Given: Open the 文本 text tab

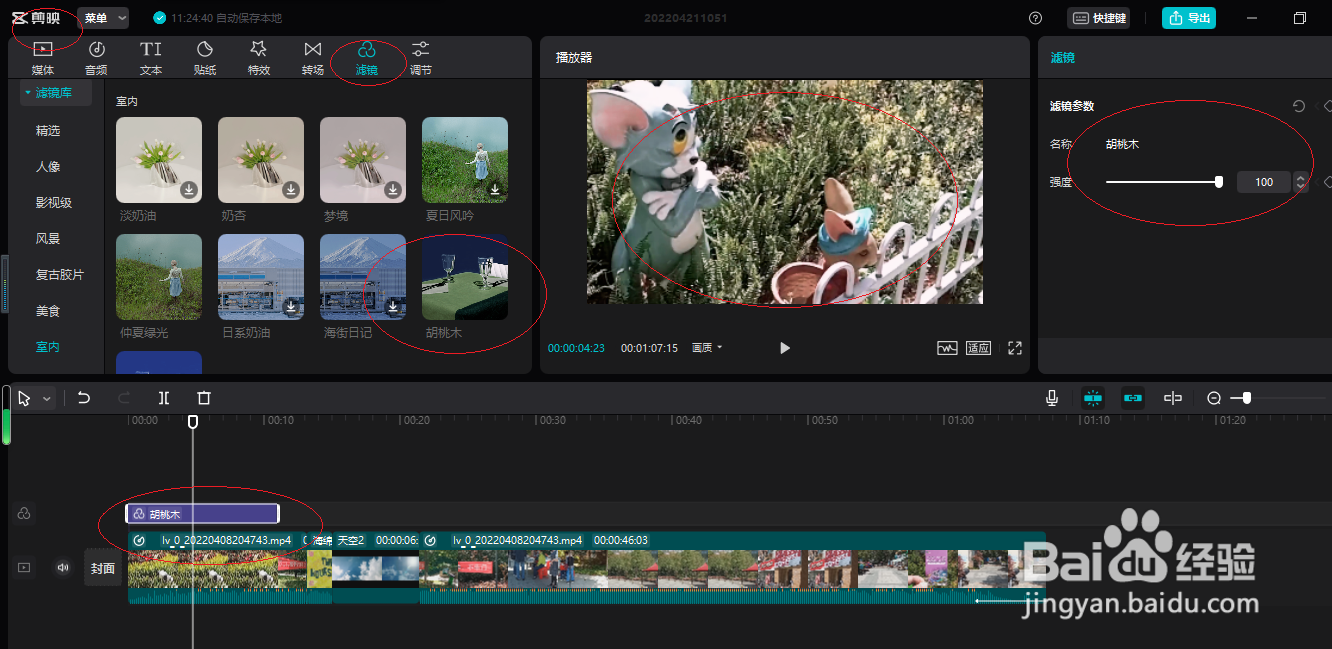Looking at the screenshot, I should (x=150, y=58).
